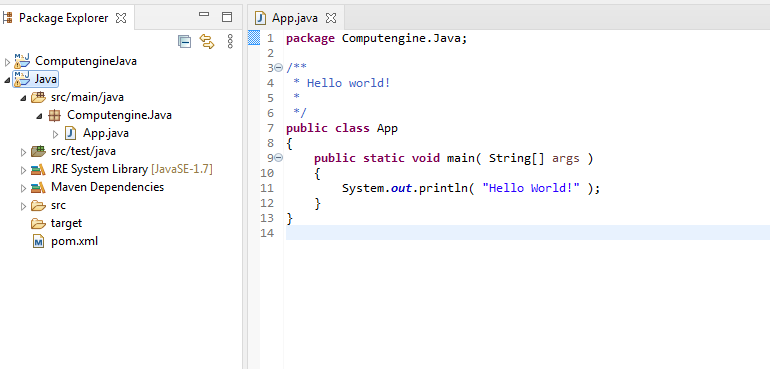Select the Java project label
This screenshot has width=770, height=369.
pyautogui.click(x=46, y=79)
